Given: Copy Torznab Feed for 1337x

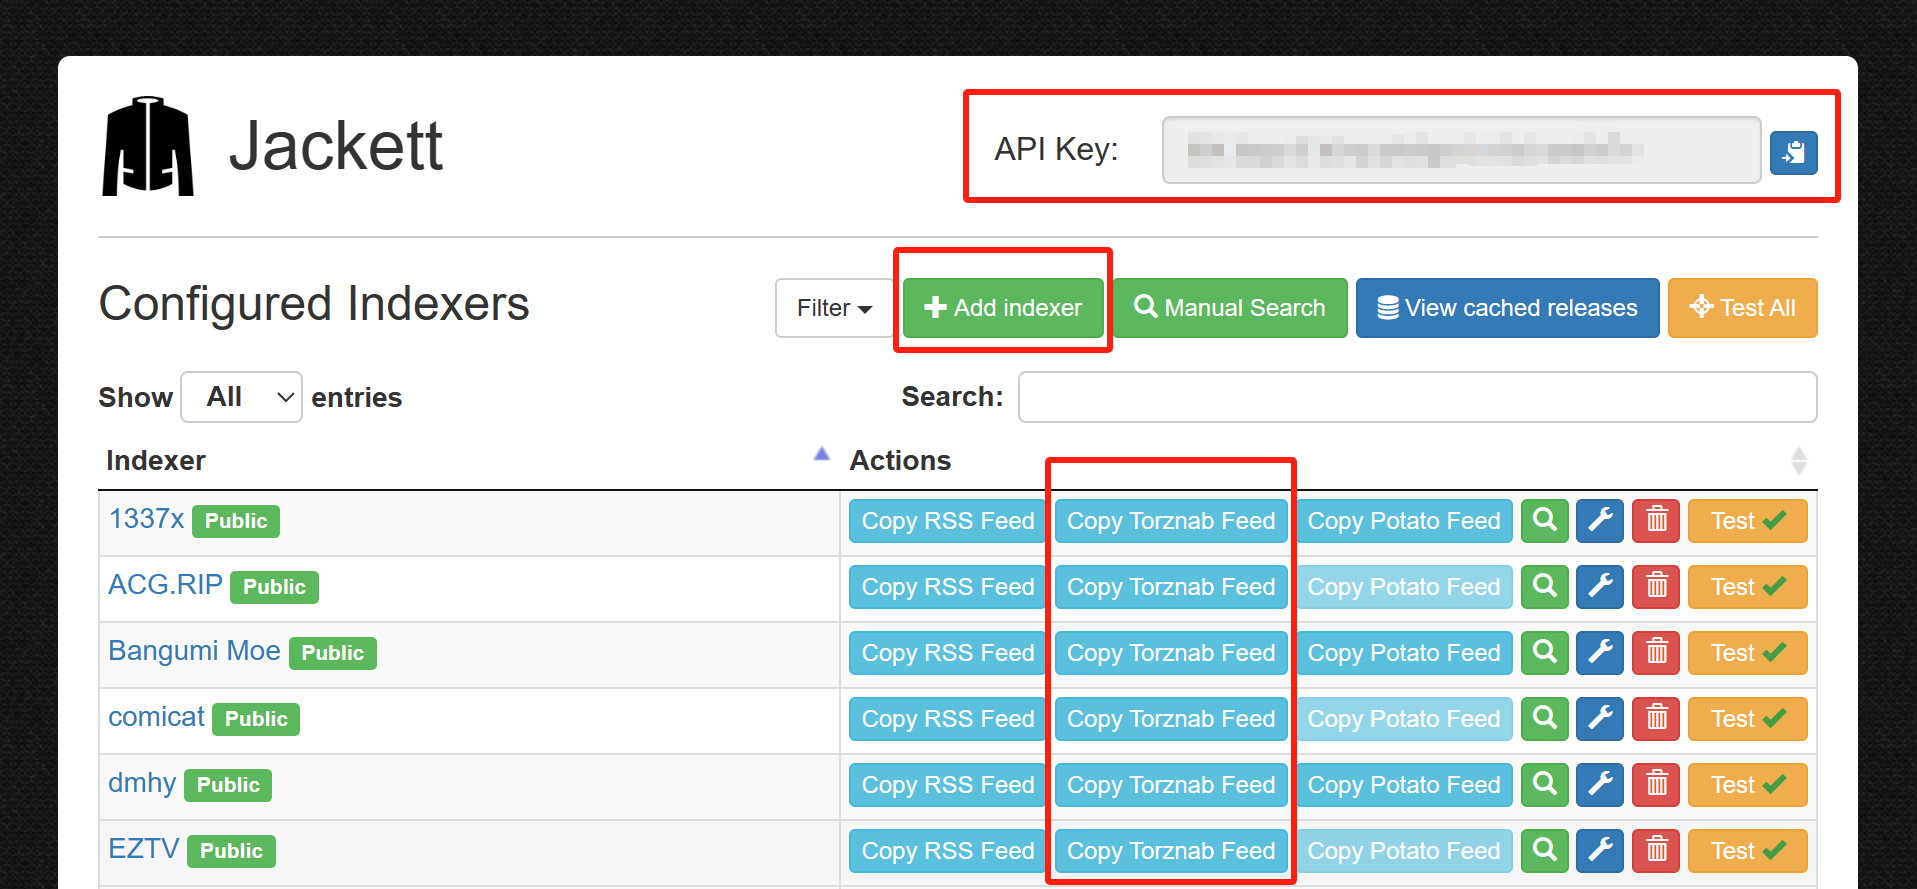Looking at the screenshot, I should [1171, 521].
